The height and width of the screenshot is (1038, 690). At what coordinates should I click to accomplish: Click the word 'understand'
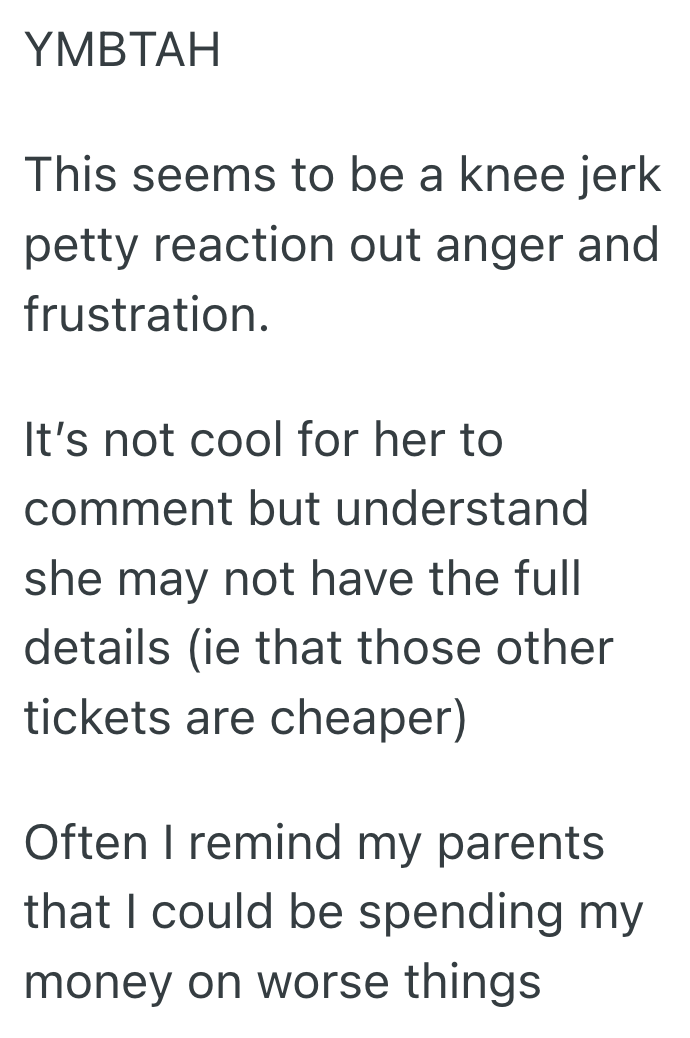462,508
